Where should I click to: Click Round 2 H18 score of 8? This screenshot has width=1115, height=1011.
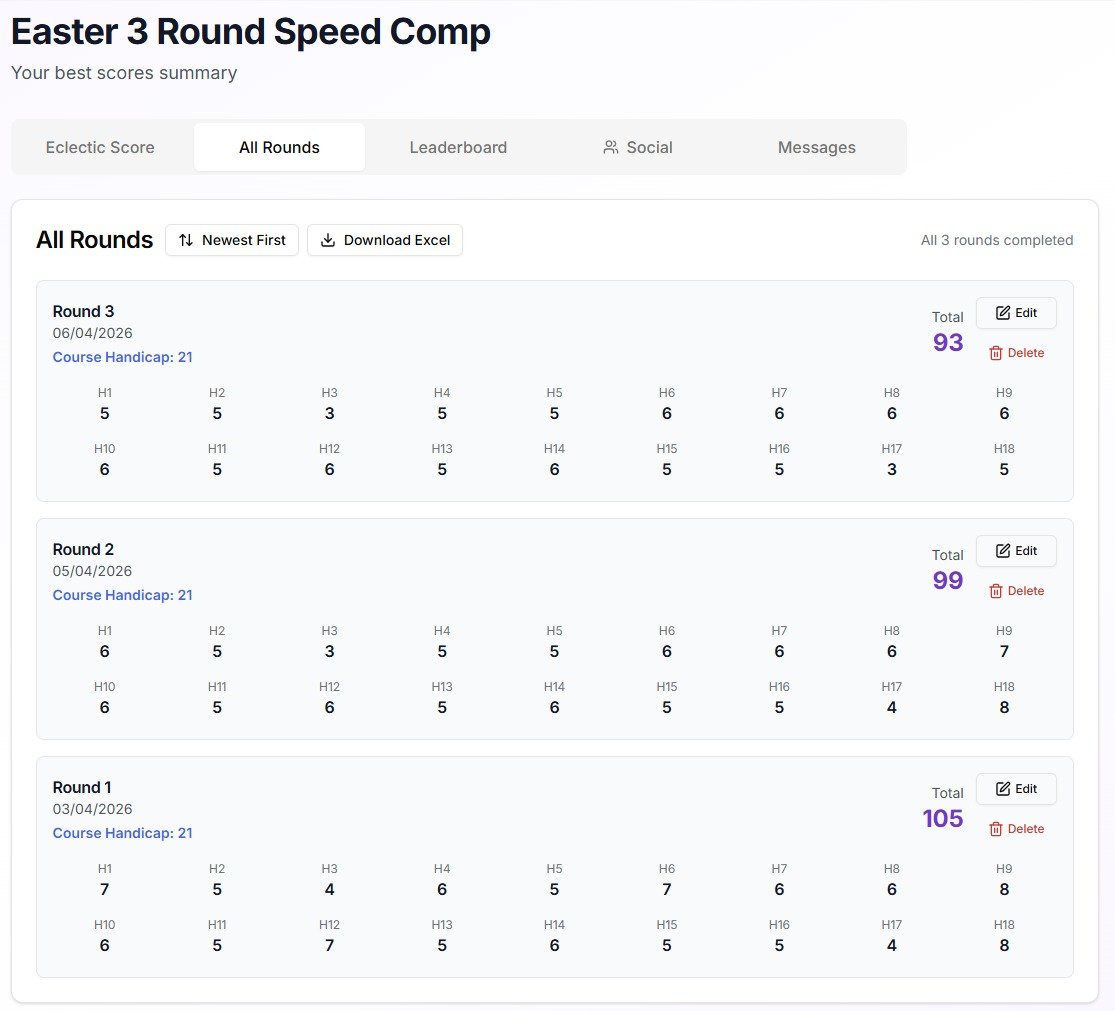pos(1004,708)
